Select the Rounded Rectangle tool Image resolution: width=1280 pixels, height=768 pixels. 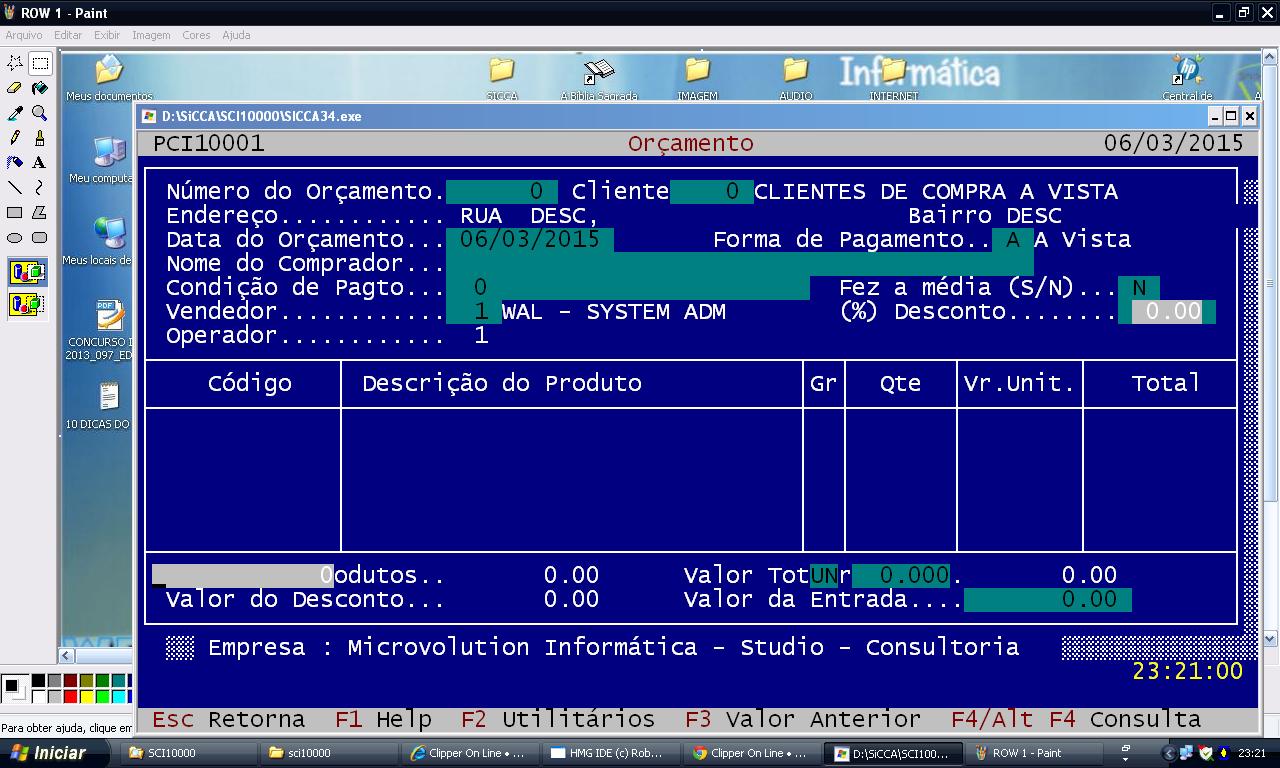click(40, 238)
